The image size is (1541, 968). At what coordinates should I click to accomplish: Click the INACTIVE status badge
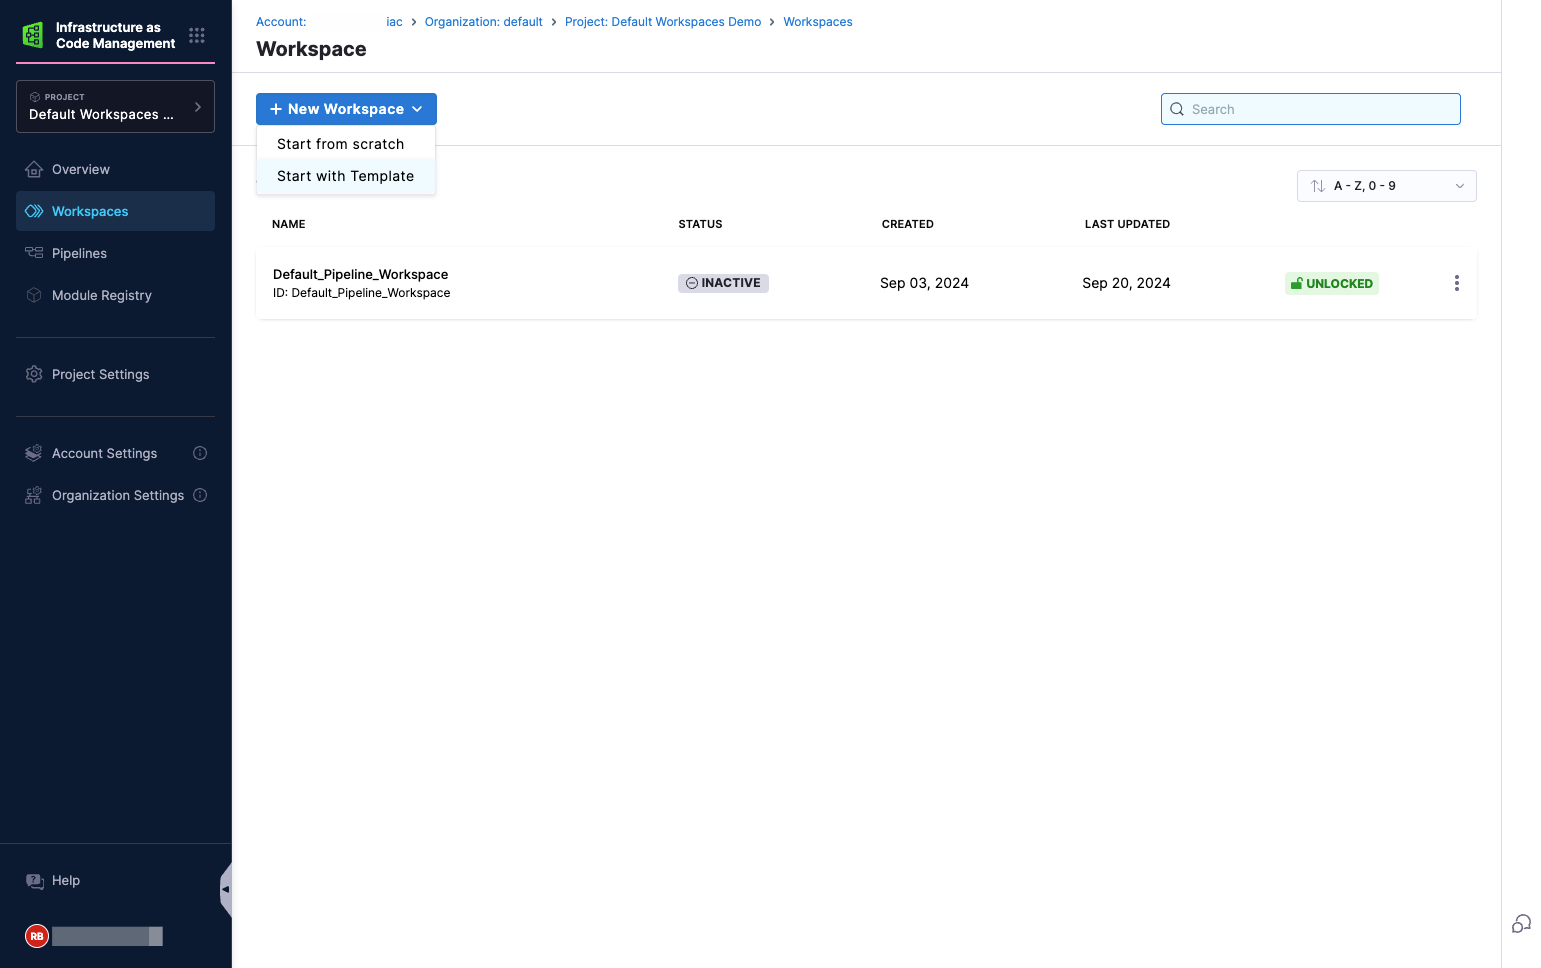click(723, 283)
